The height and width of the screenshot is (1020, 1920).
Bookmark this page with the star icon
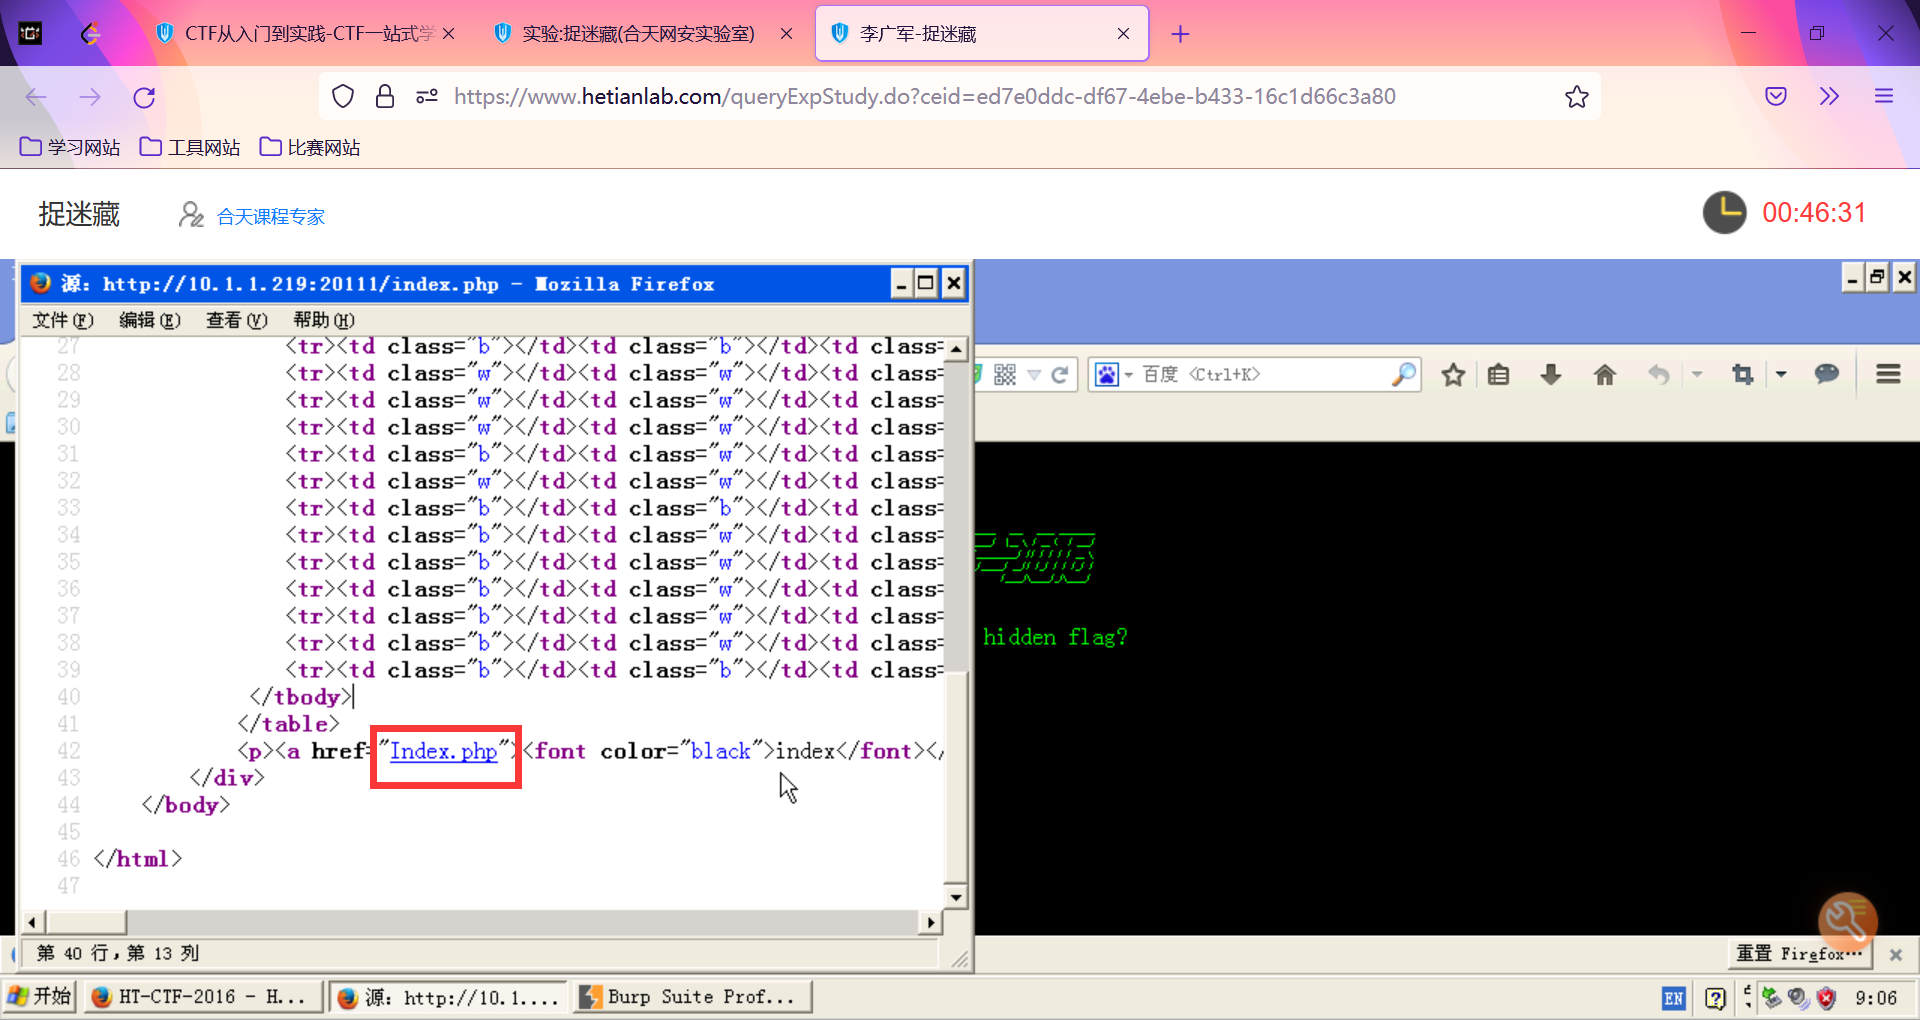pyautogui.click(x=1577, y=97)
